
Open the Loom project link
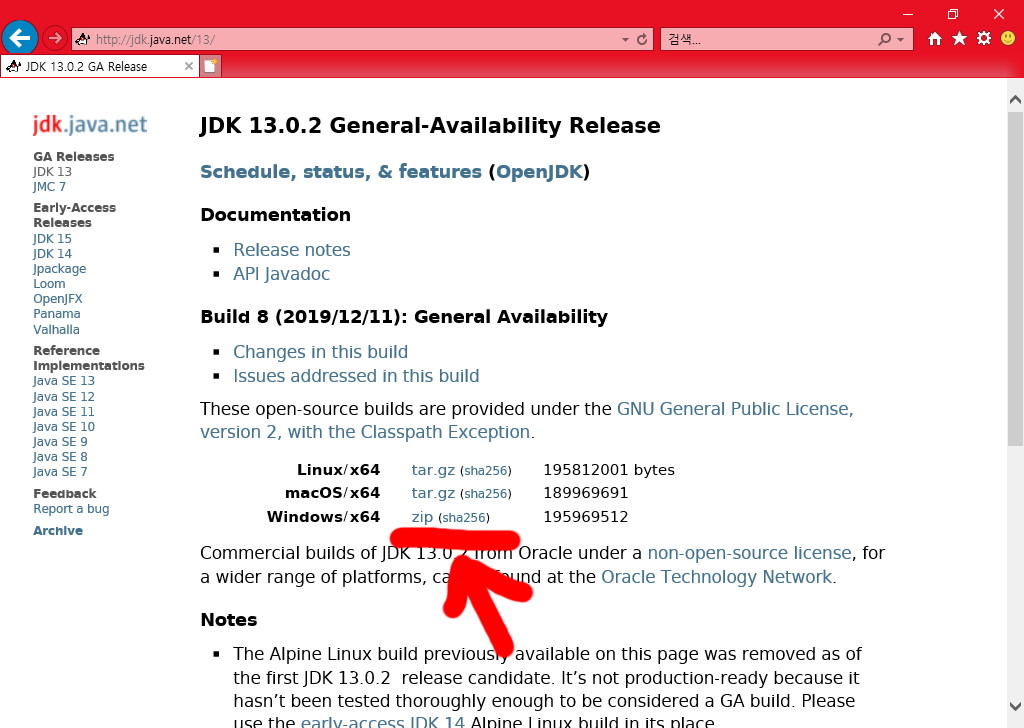coord(49,283)
